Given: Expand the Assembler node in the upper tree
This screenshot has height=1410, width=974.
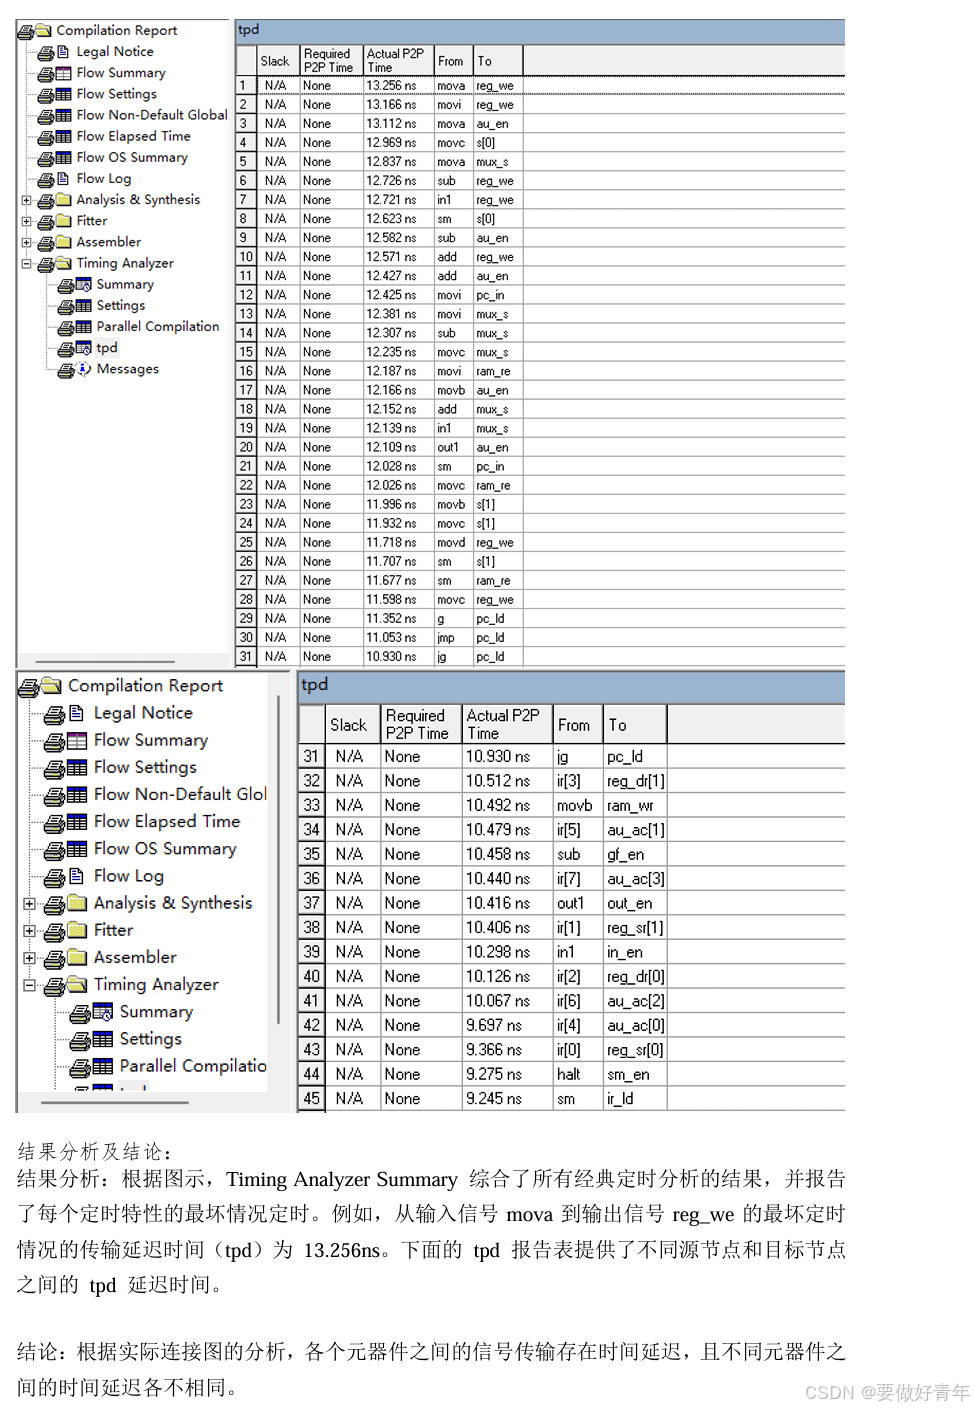Looking at the screenshot, I should coord(27,242).
